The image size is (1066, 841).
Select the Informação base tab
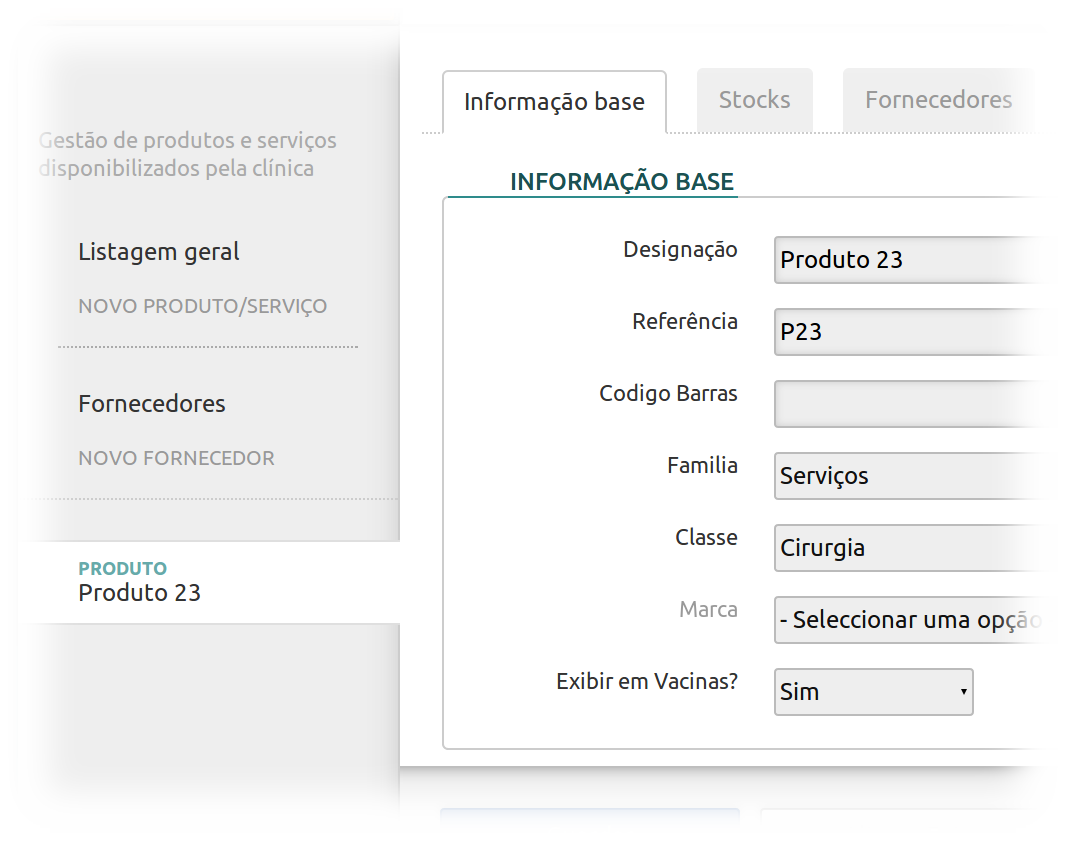[x=554, y=102]
